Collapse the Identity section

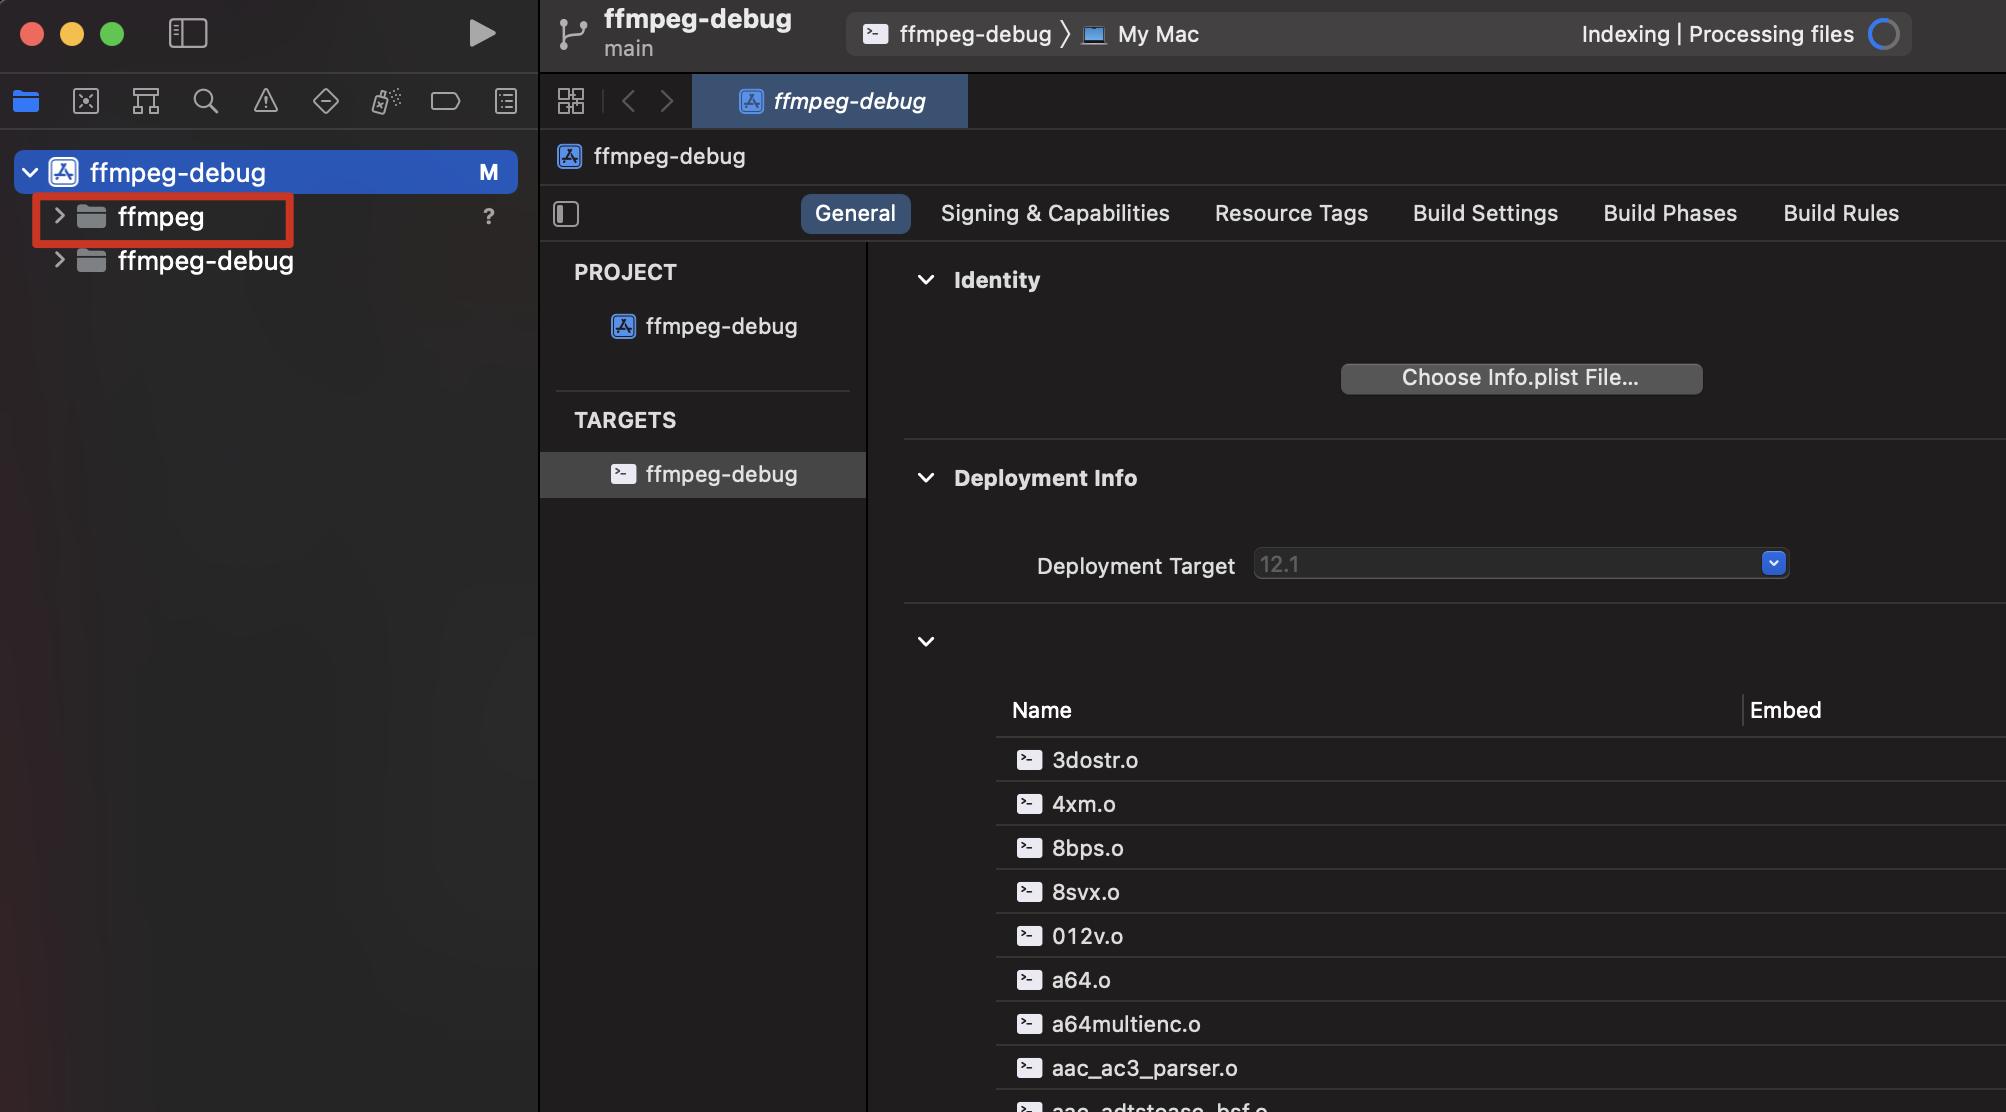[x=926, y=280]
